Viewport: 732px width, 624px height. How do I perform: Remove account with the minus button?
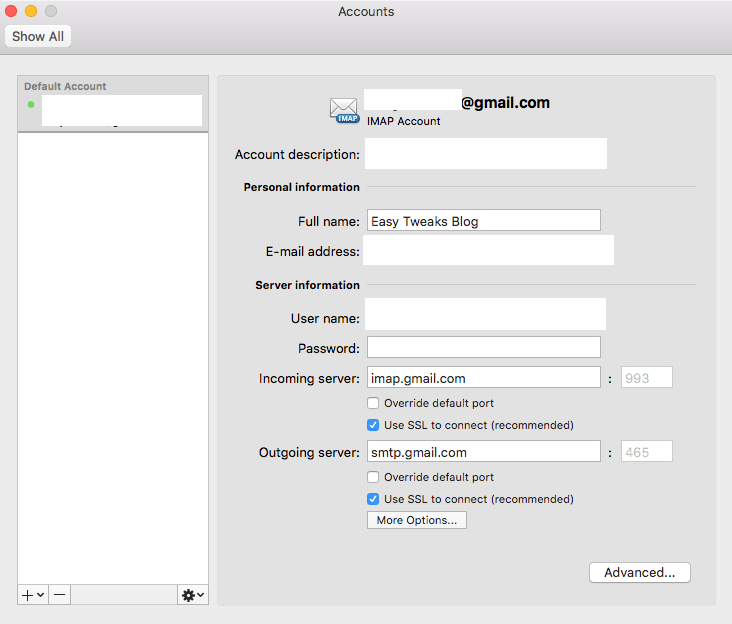(x=59, y=595)
